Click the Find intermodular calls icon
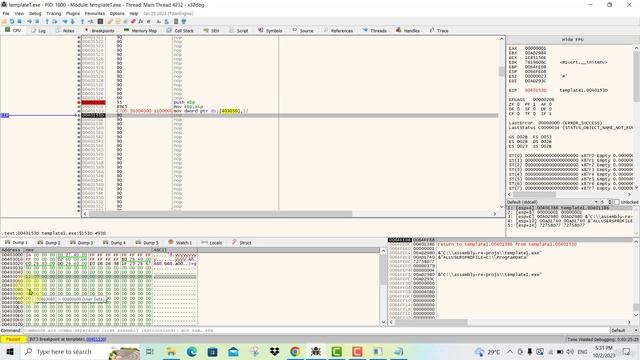This screenshot has height=360, width=640. (167, 21)
